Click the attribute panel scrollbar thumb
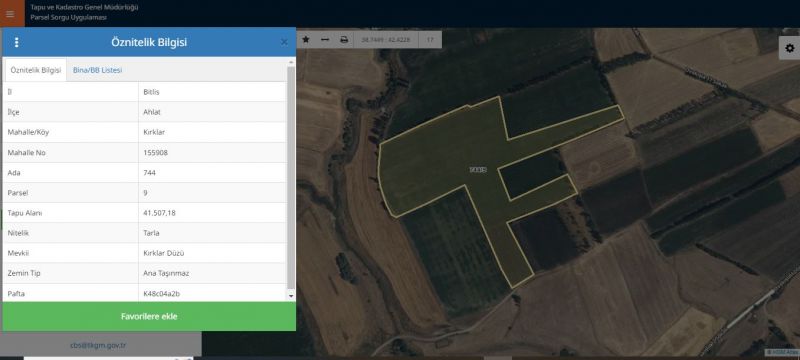Screen dimensions: 800x360 point(291,176)
